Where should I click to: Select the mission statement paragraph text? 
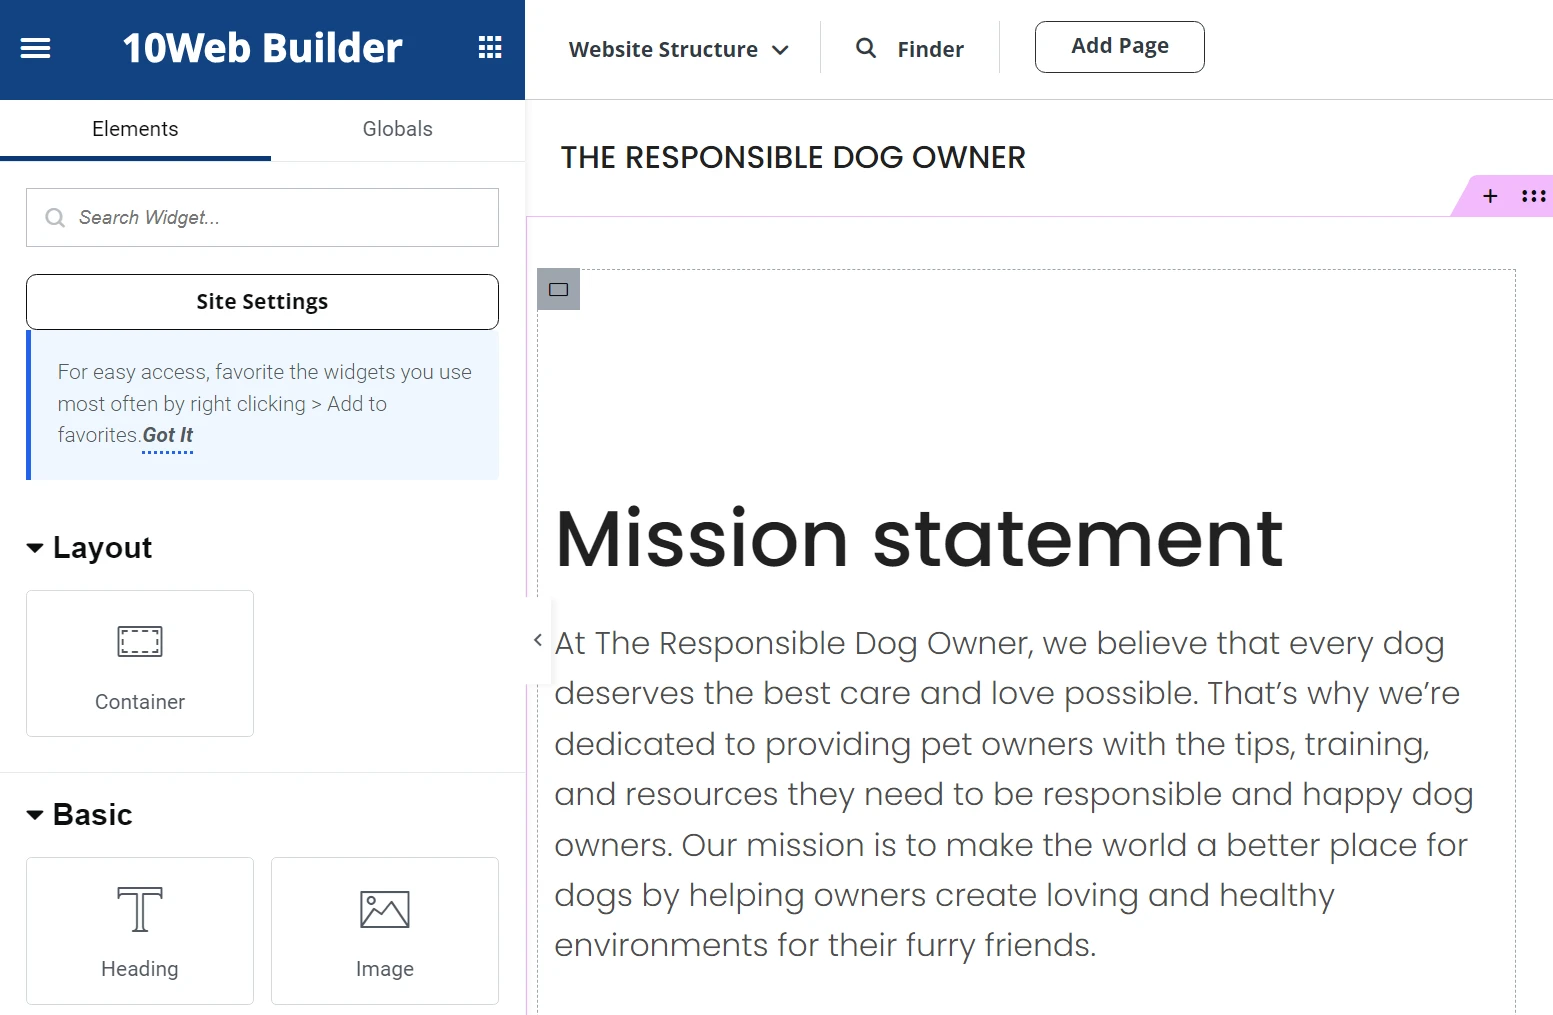(1014, 794)
